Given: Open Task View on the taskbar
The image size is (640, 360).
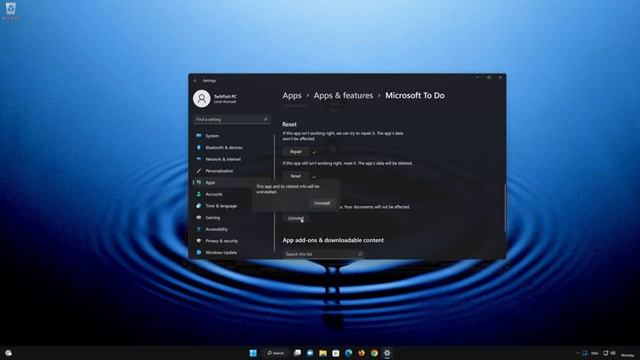Looking at the screenshot, I should coord(297,353).
